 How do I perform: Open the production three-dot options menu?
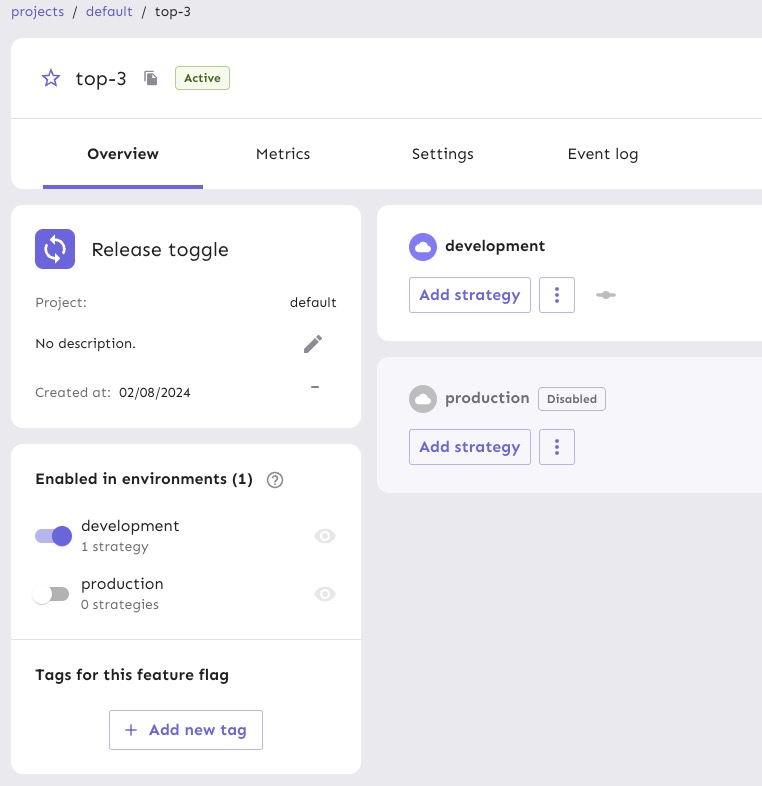[557, 447]
